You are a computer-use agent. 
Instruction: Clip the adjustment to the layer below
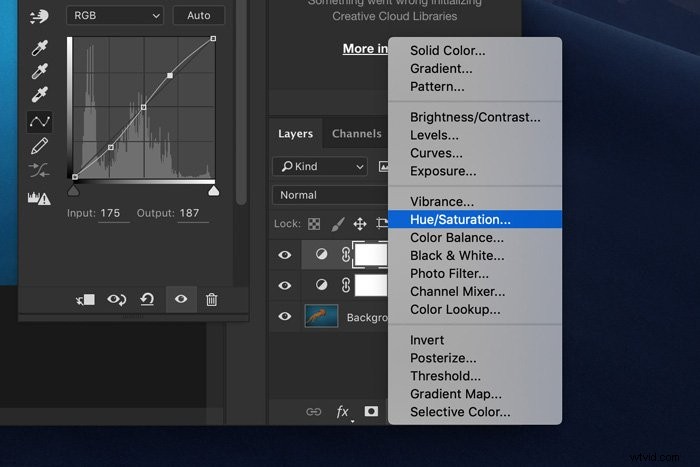point(85,299)
